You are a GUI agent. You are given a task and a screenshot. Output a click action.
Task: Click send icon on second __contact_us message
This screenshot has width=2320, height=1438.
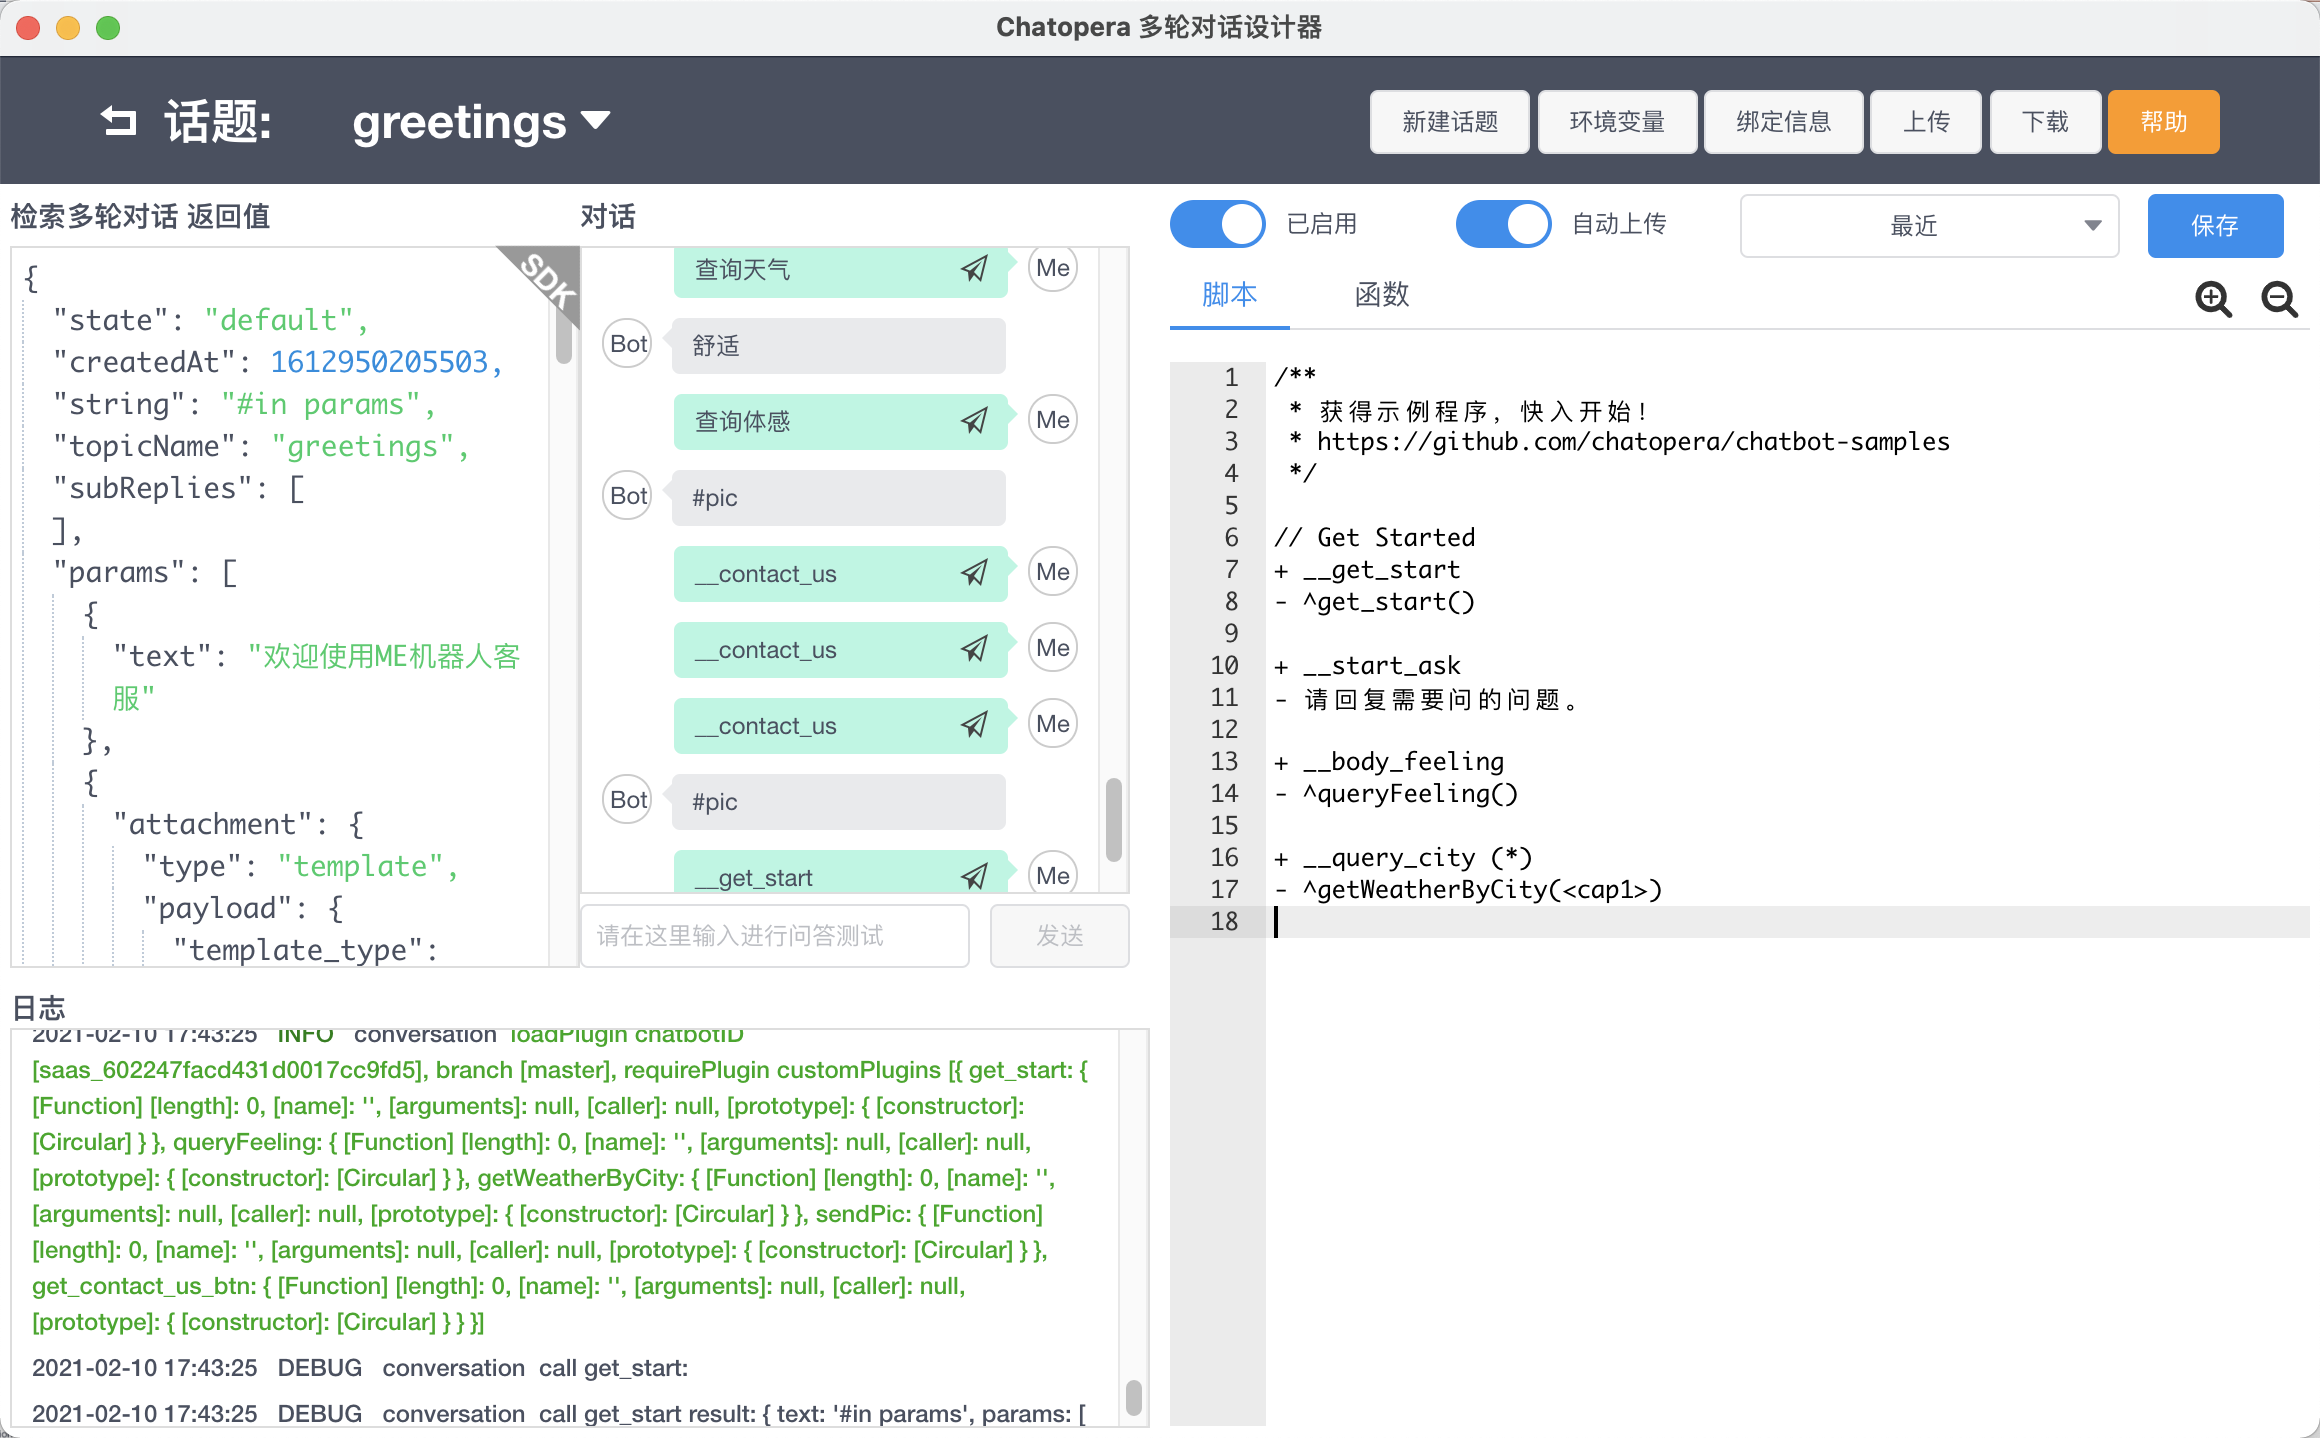(x=974, y=649)
